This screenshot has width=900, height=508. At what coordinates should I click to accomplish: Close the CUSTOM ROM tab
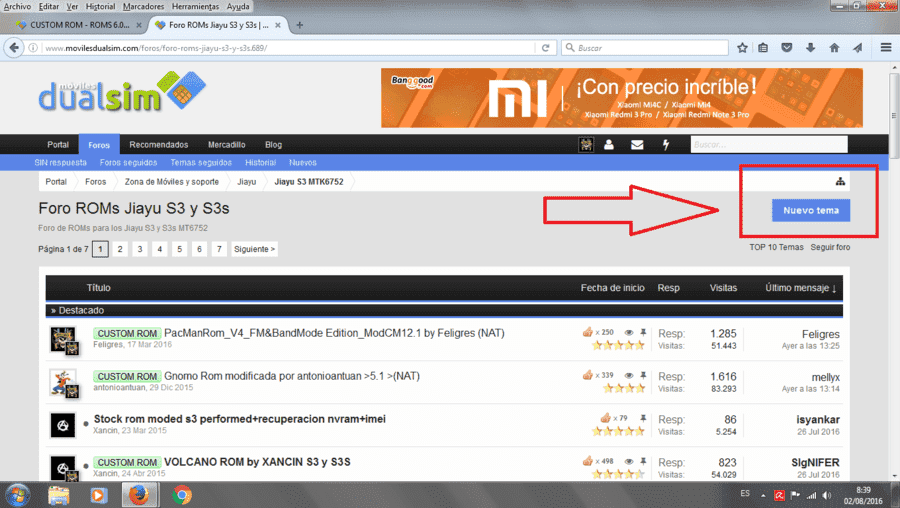[138, 25]
